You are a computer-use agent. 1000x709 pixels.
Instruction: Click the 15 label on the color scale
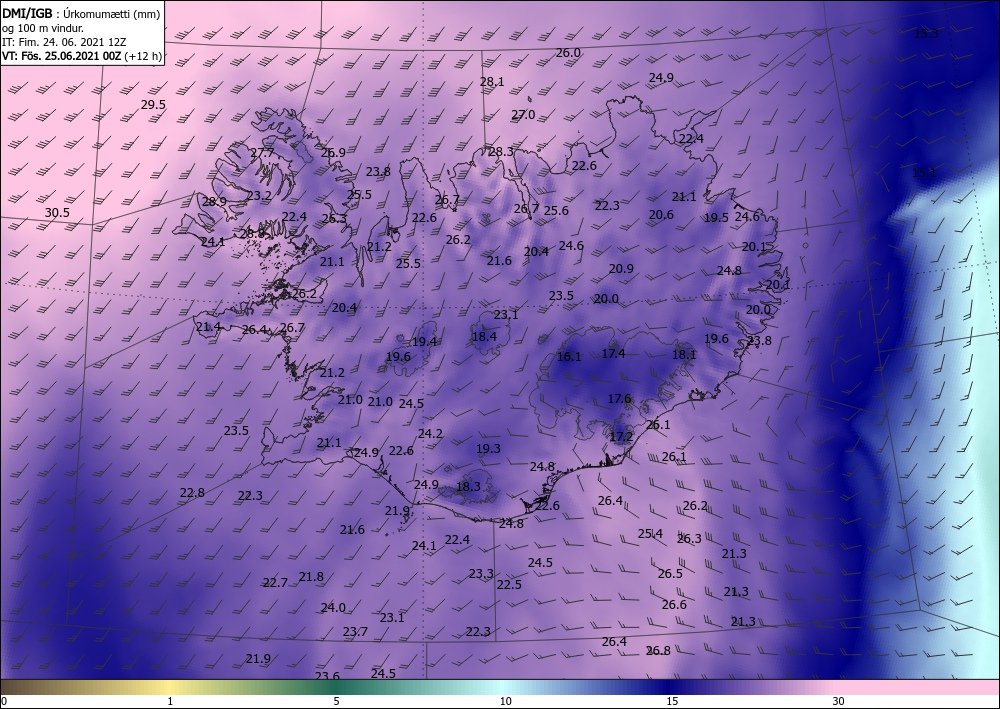coord(672,702)
